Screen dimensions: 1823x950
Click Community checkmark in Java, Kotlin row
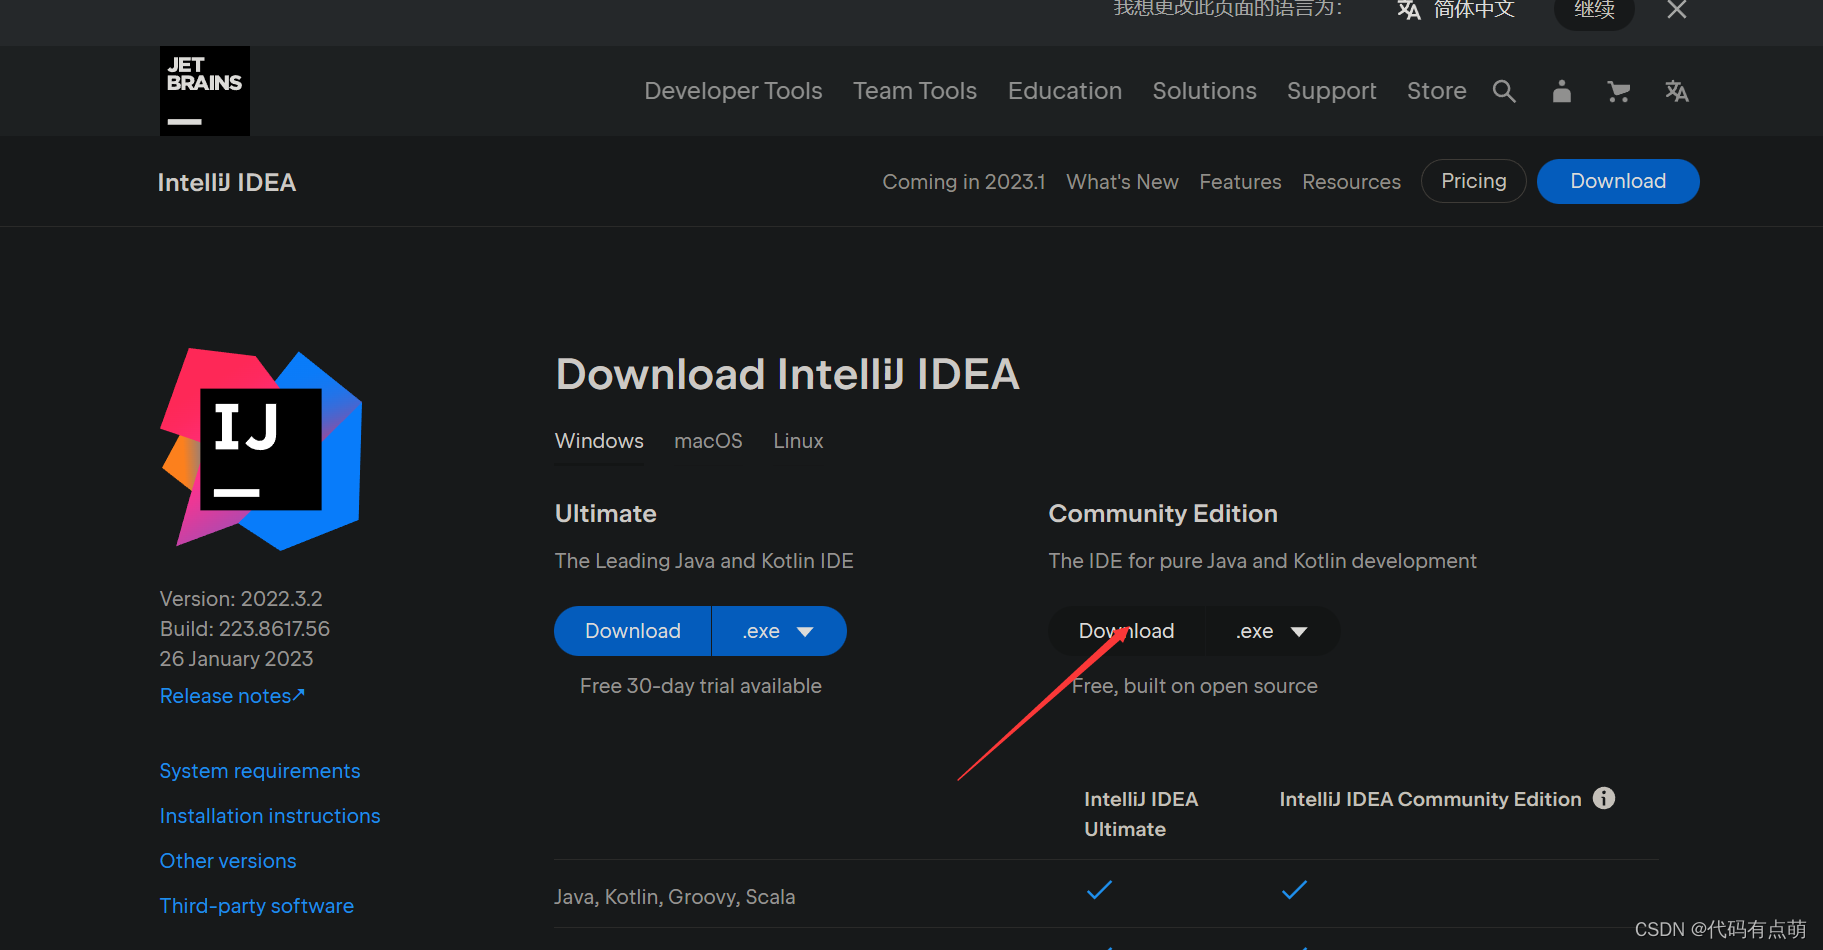pos(1294,889)
